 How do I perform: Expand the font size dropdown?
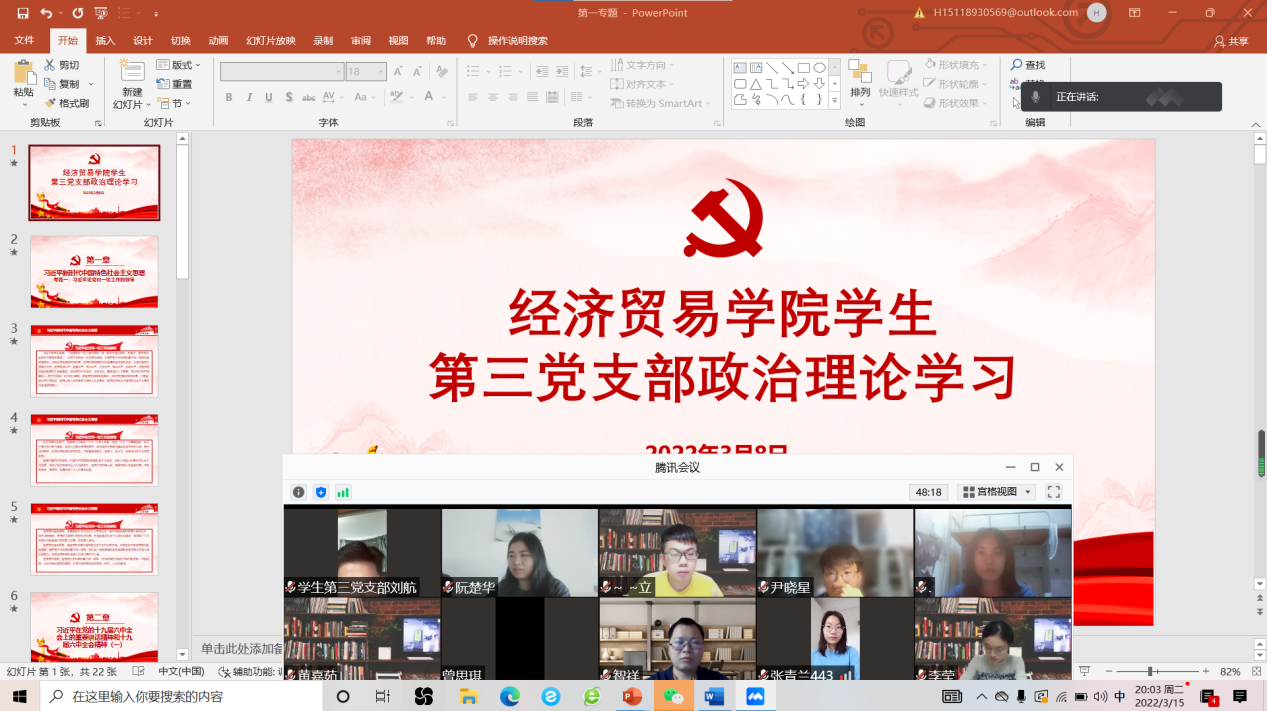(x=381, y=72)
